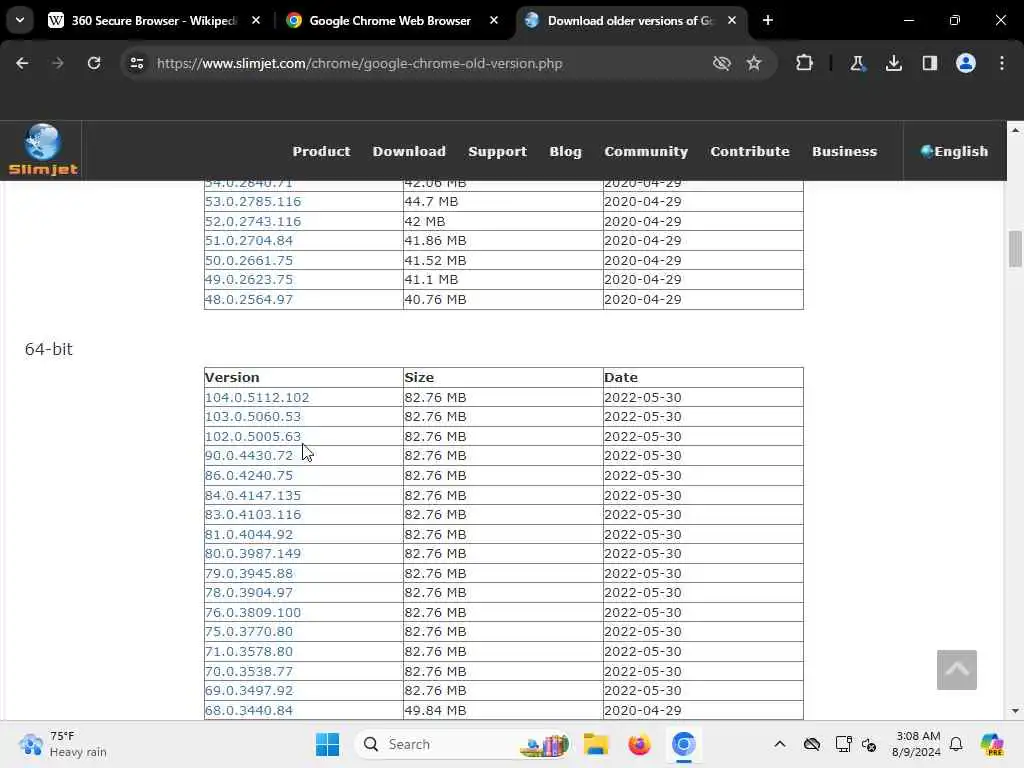
Task: Click the address bar URL
Action: tap(360, 63)
